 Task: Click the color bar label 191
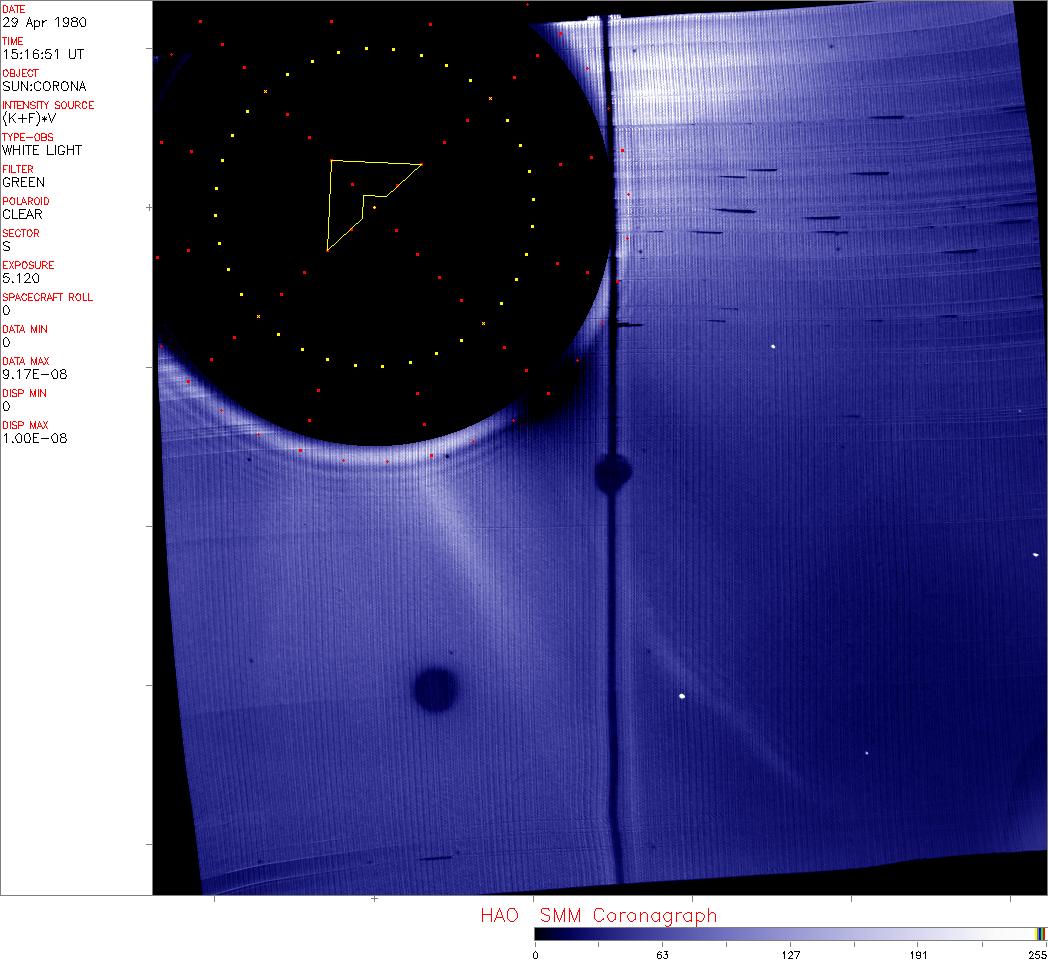[918, 954]
